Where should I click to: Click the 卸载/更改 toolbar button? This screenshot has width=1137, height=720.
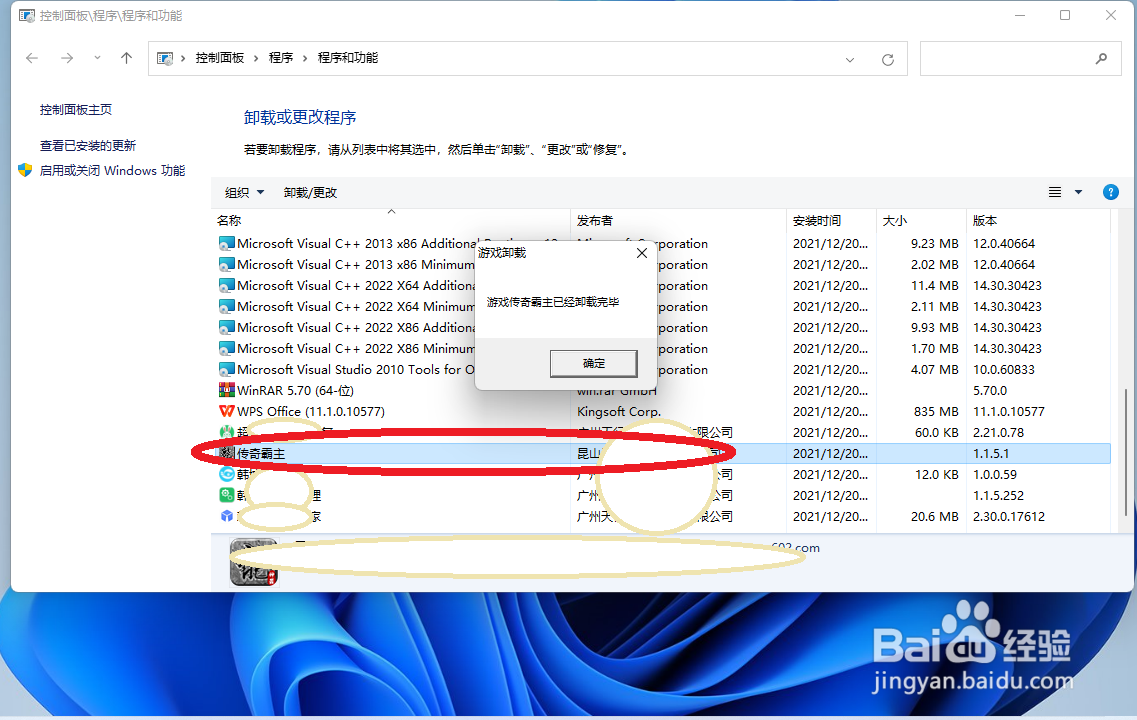click(x=310, y=193)
